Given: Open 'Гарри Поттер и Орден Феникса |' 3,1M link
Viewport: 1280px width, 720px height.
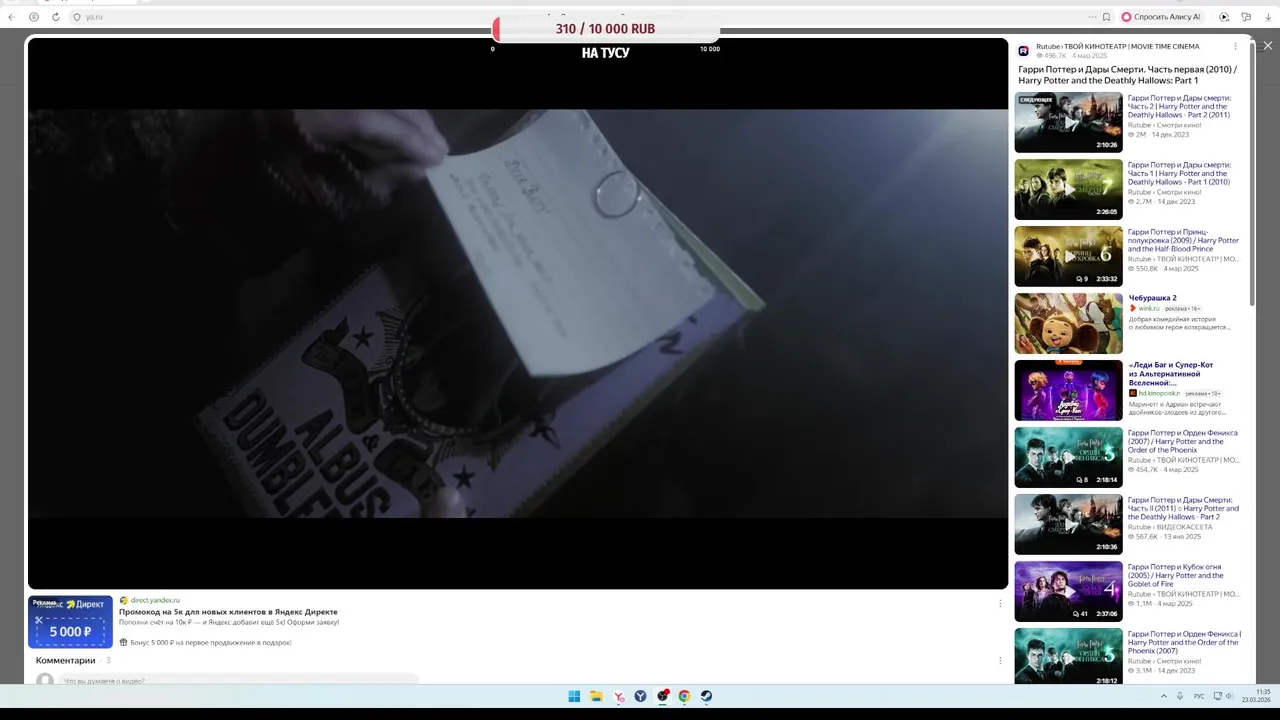Looking at the screenshot, I should (1184, 642).
